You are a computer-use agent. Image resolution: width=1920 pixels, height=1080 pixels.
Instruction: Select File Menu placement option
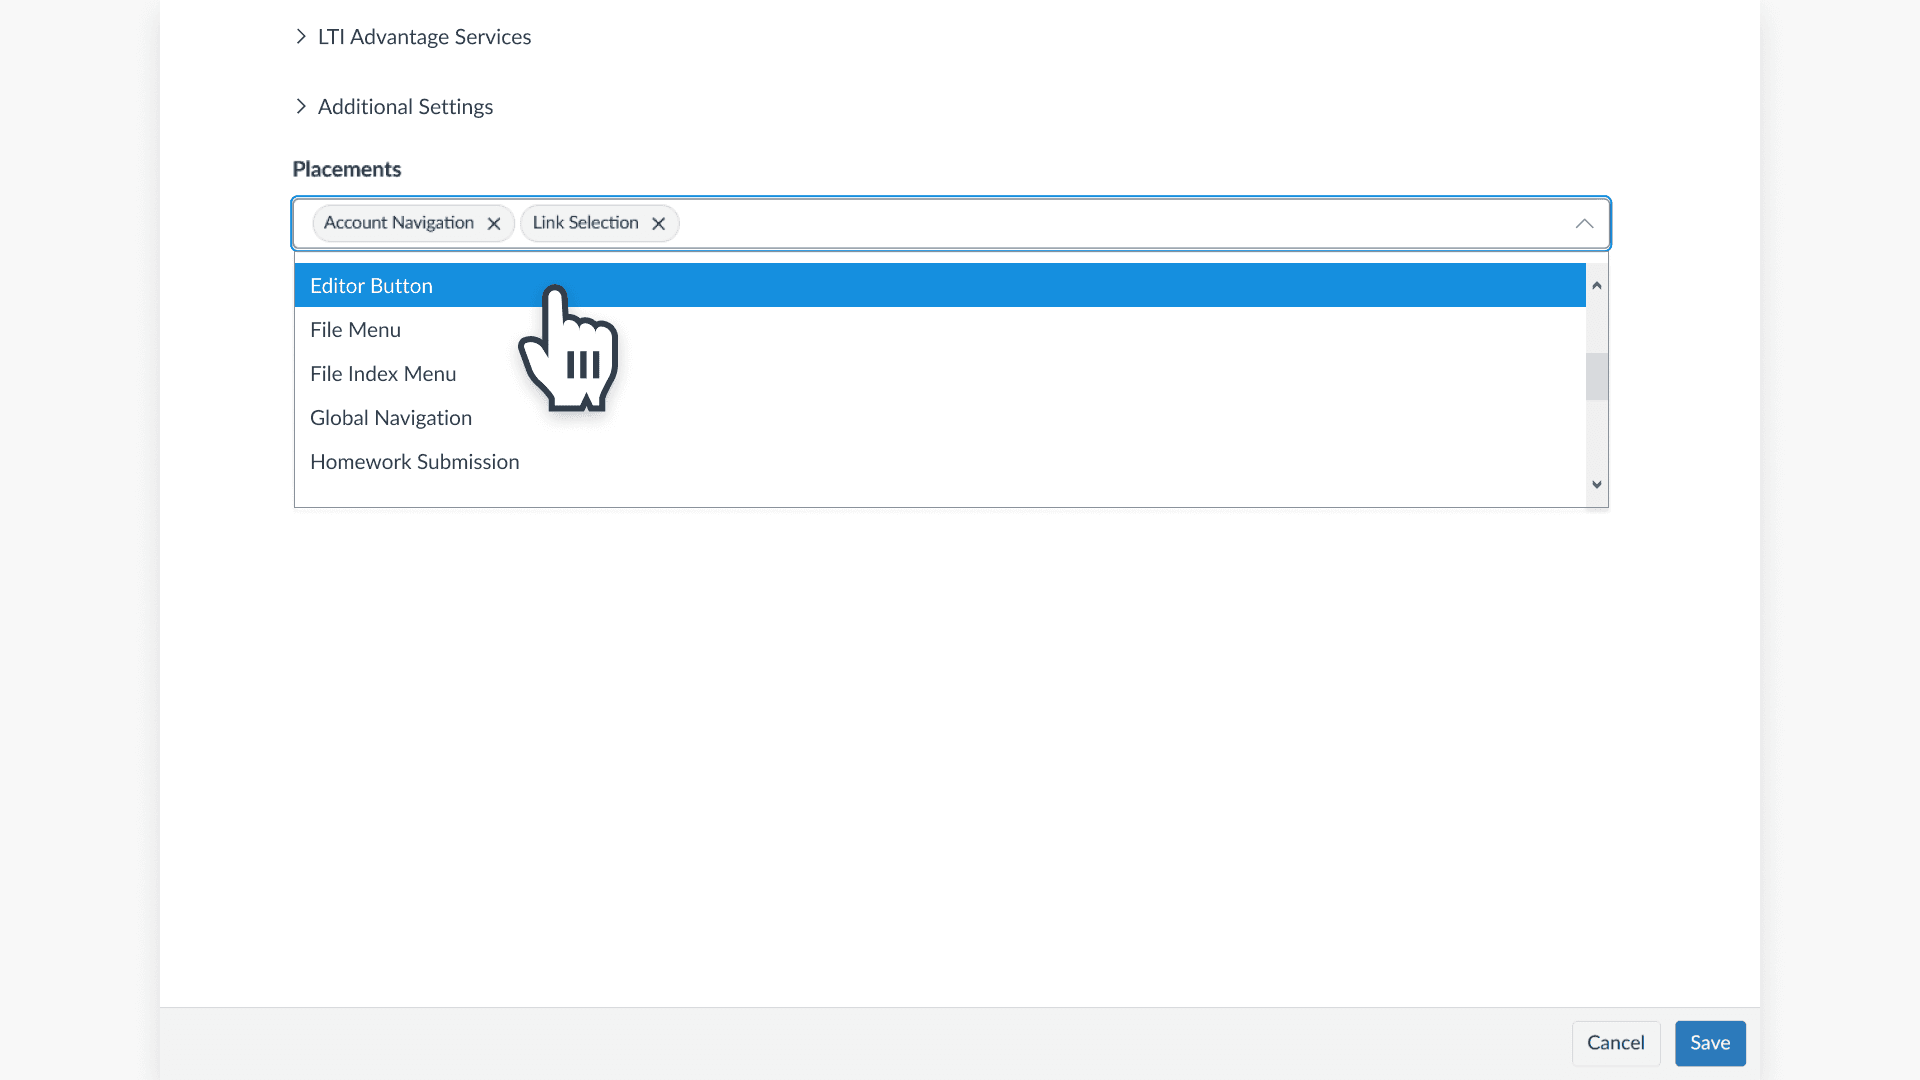(x=355, y=329)
